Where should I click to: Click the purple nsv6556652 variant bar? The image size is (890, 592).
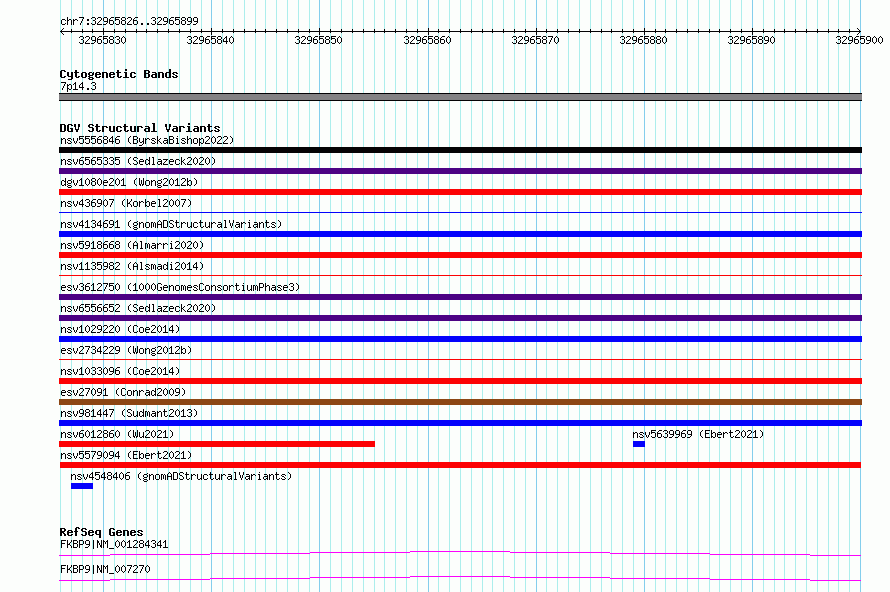(x=460, y=318)
